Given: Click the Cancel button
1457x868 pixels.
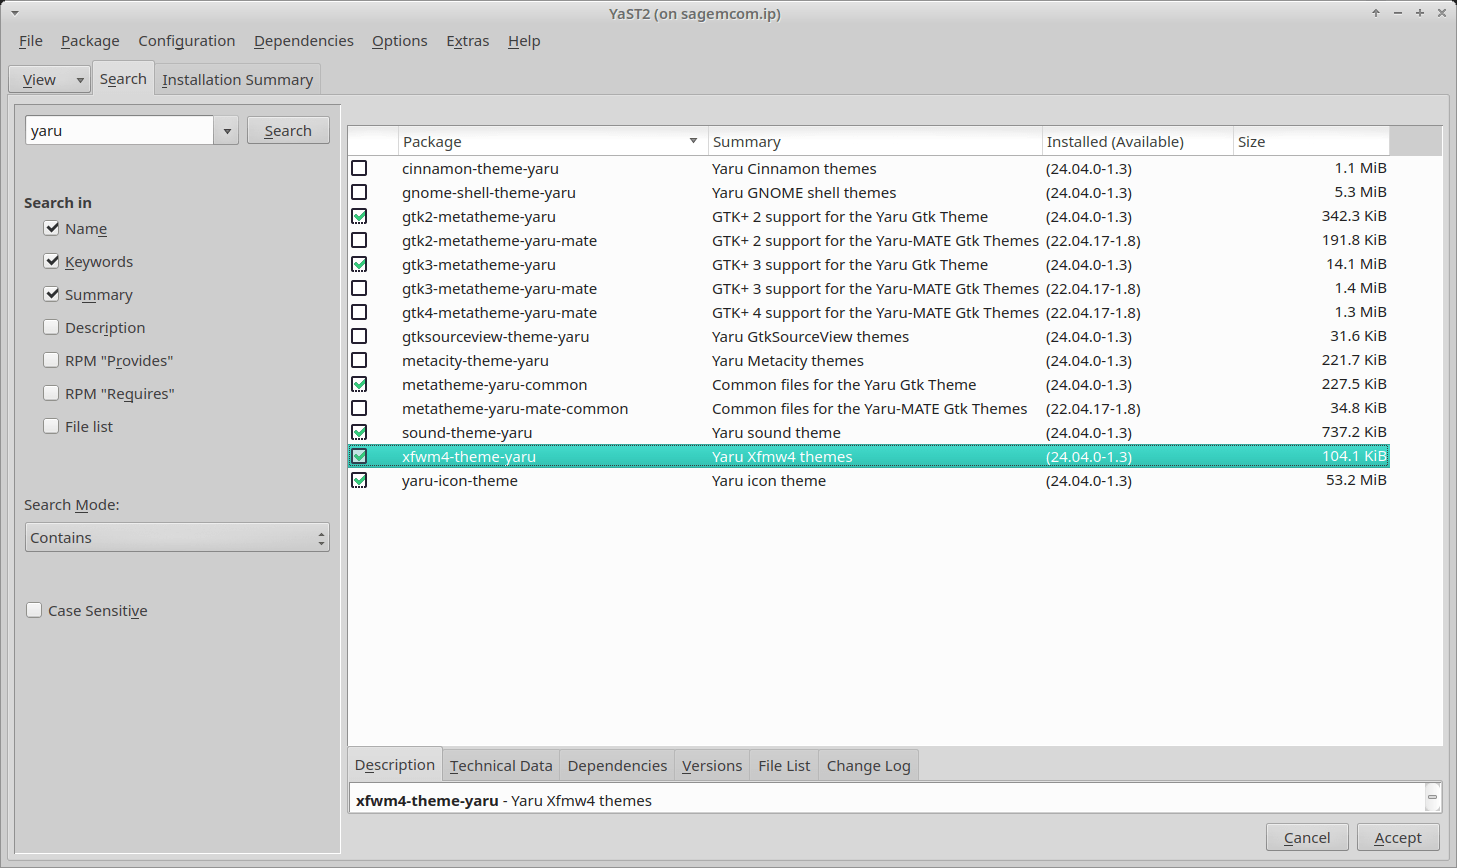Looking at the screenshot, I should [x=1306, y=838].
